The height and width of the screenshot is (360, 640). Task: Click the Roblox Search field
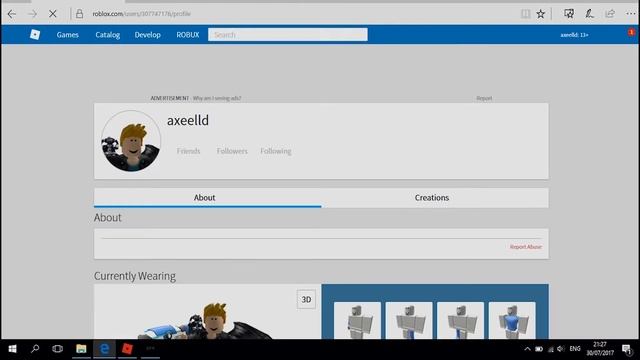pyautogui.click(x=288, y=35)
